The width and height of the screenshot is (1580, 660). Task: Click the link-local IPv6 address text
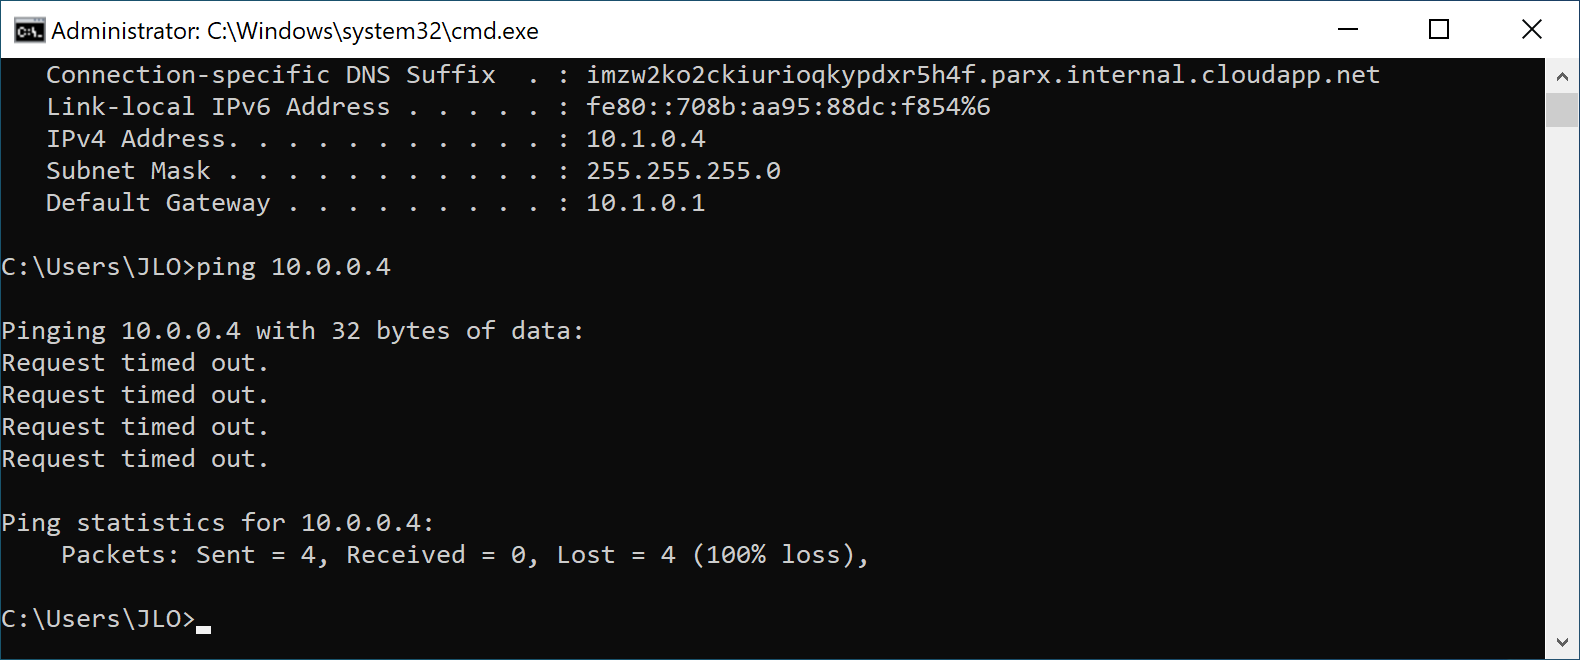coord(788,107)
